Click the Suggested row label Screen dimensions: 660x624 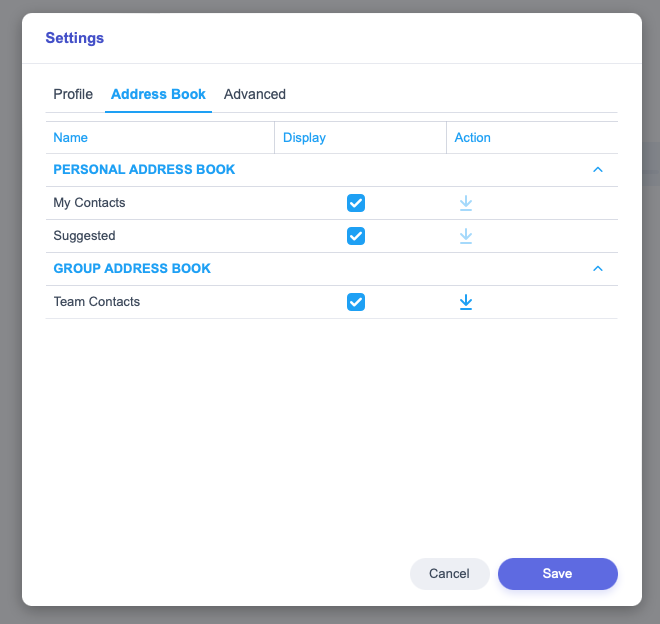coord(84,236)
